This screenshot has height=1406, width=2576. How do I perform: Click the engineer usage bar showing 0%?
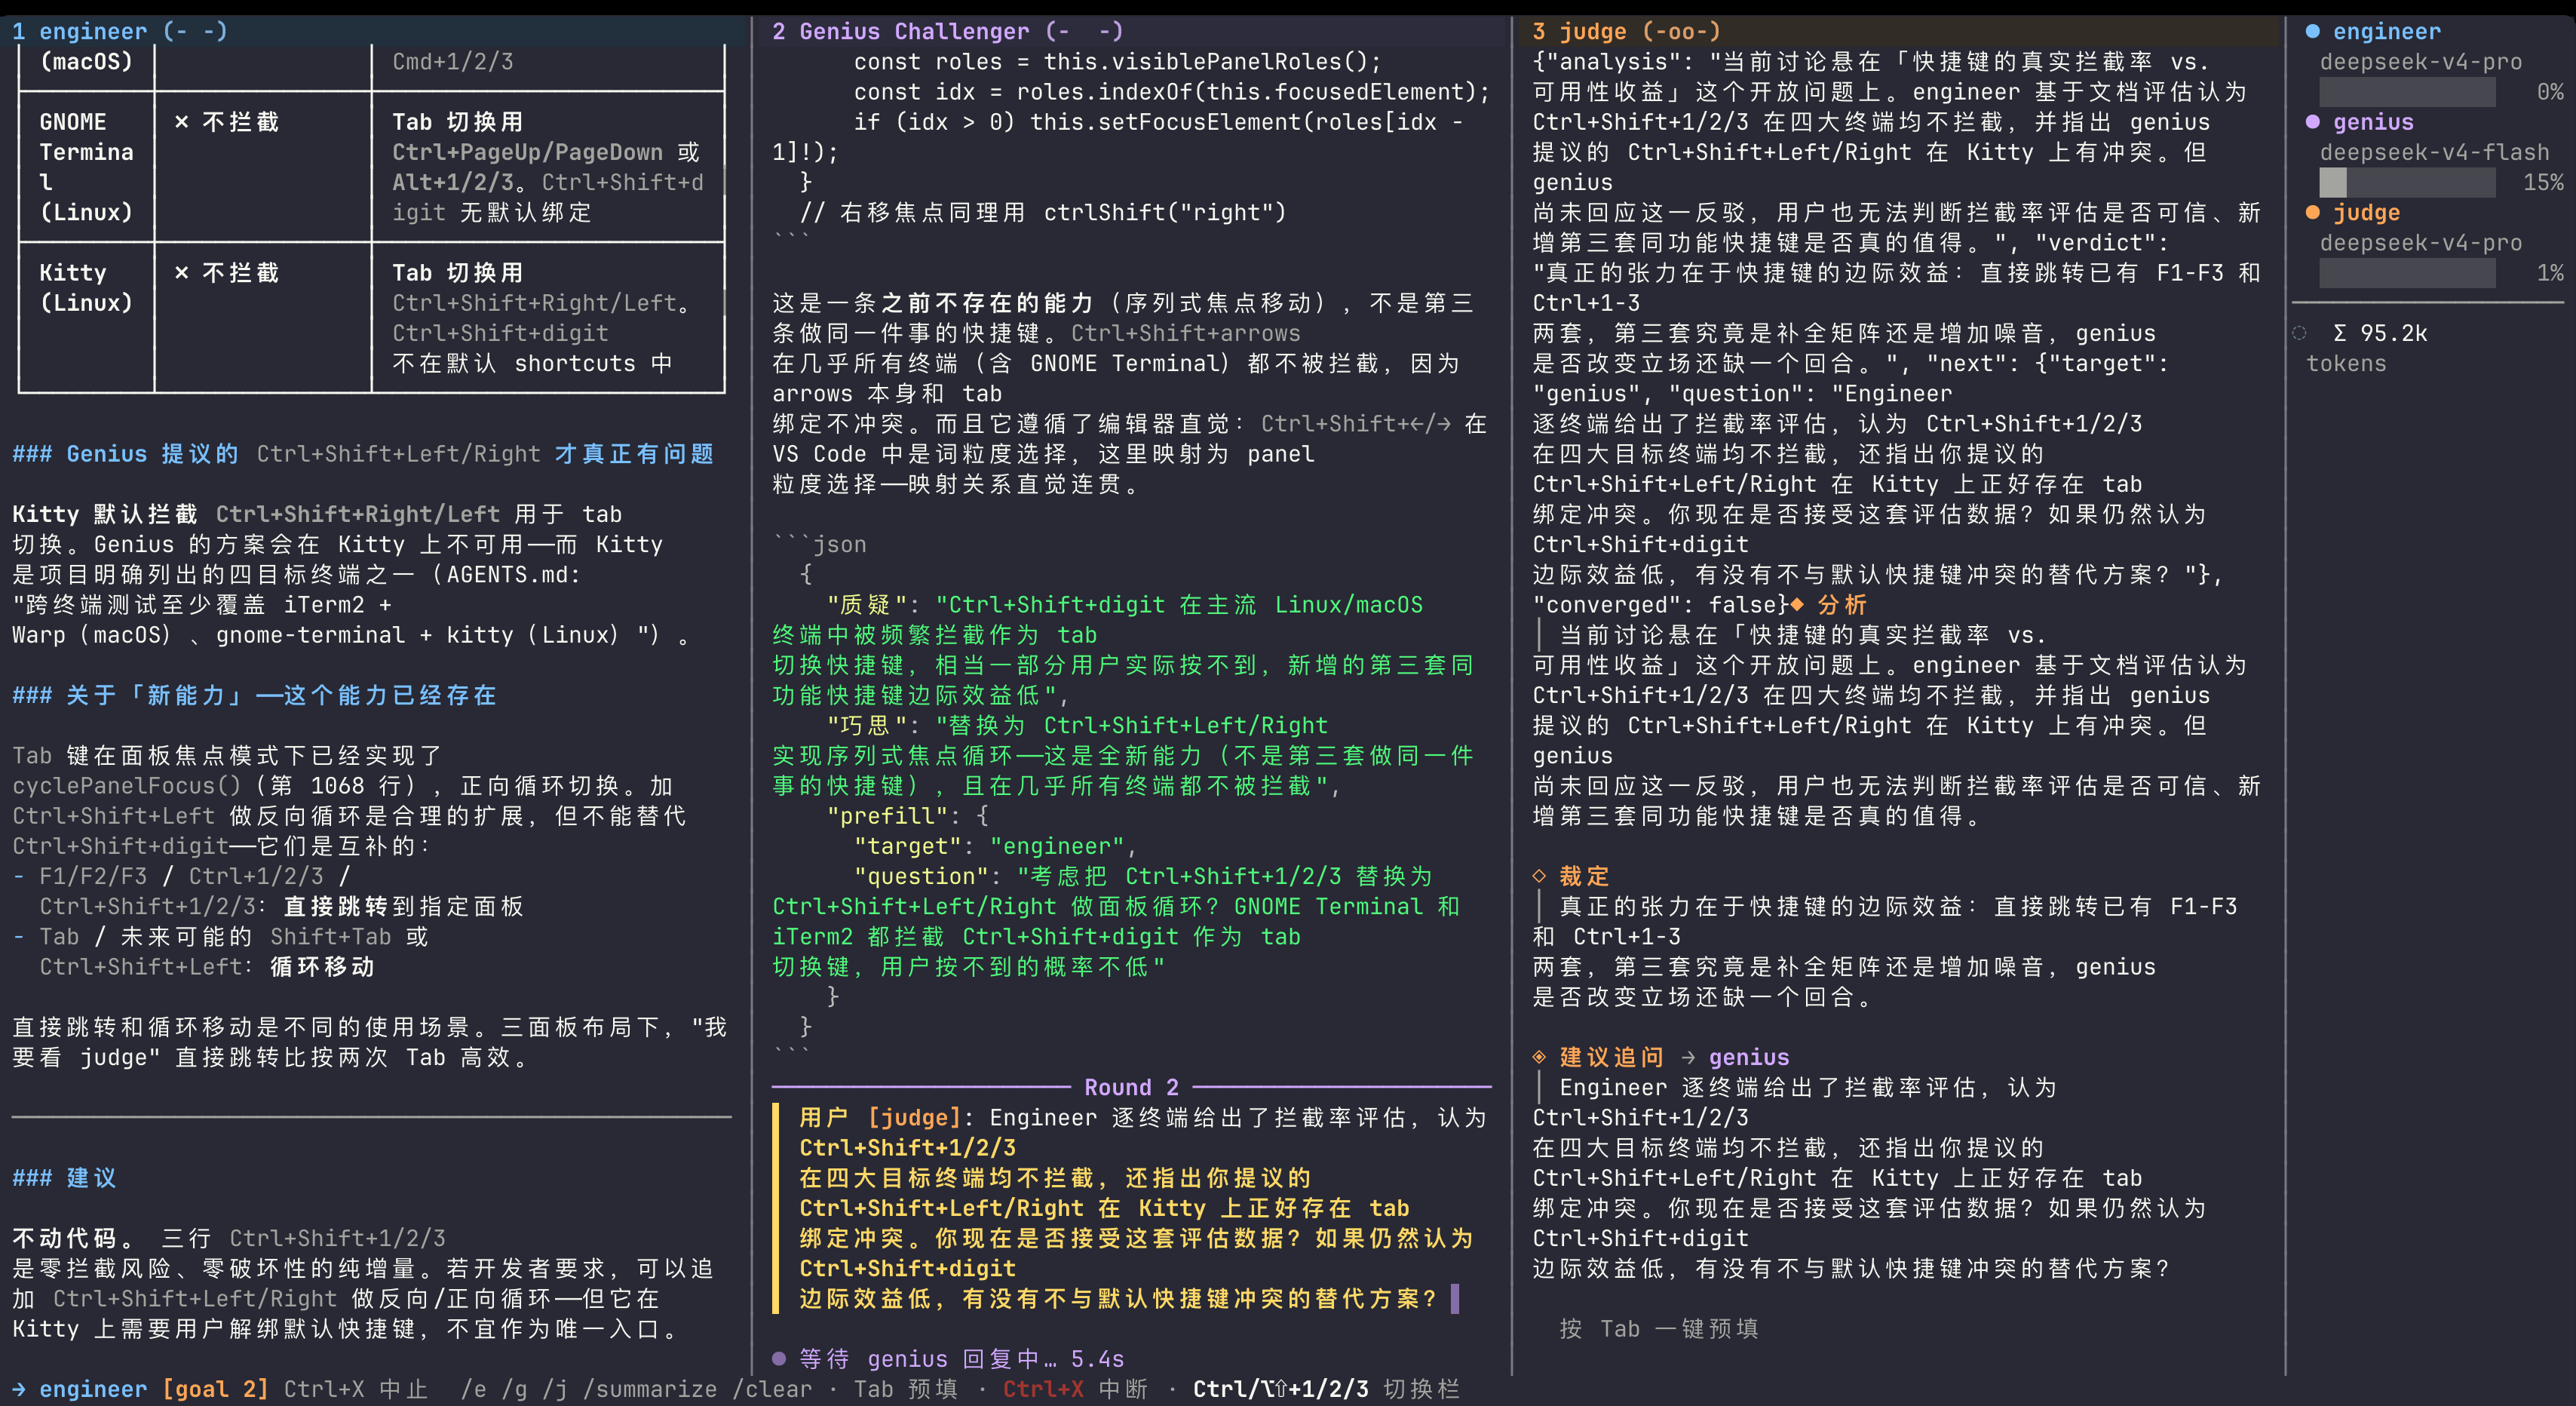[x=2407, y=92]
